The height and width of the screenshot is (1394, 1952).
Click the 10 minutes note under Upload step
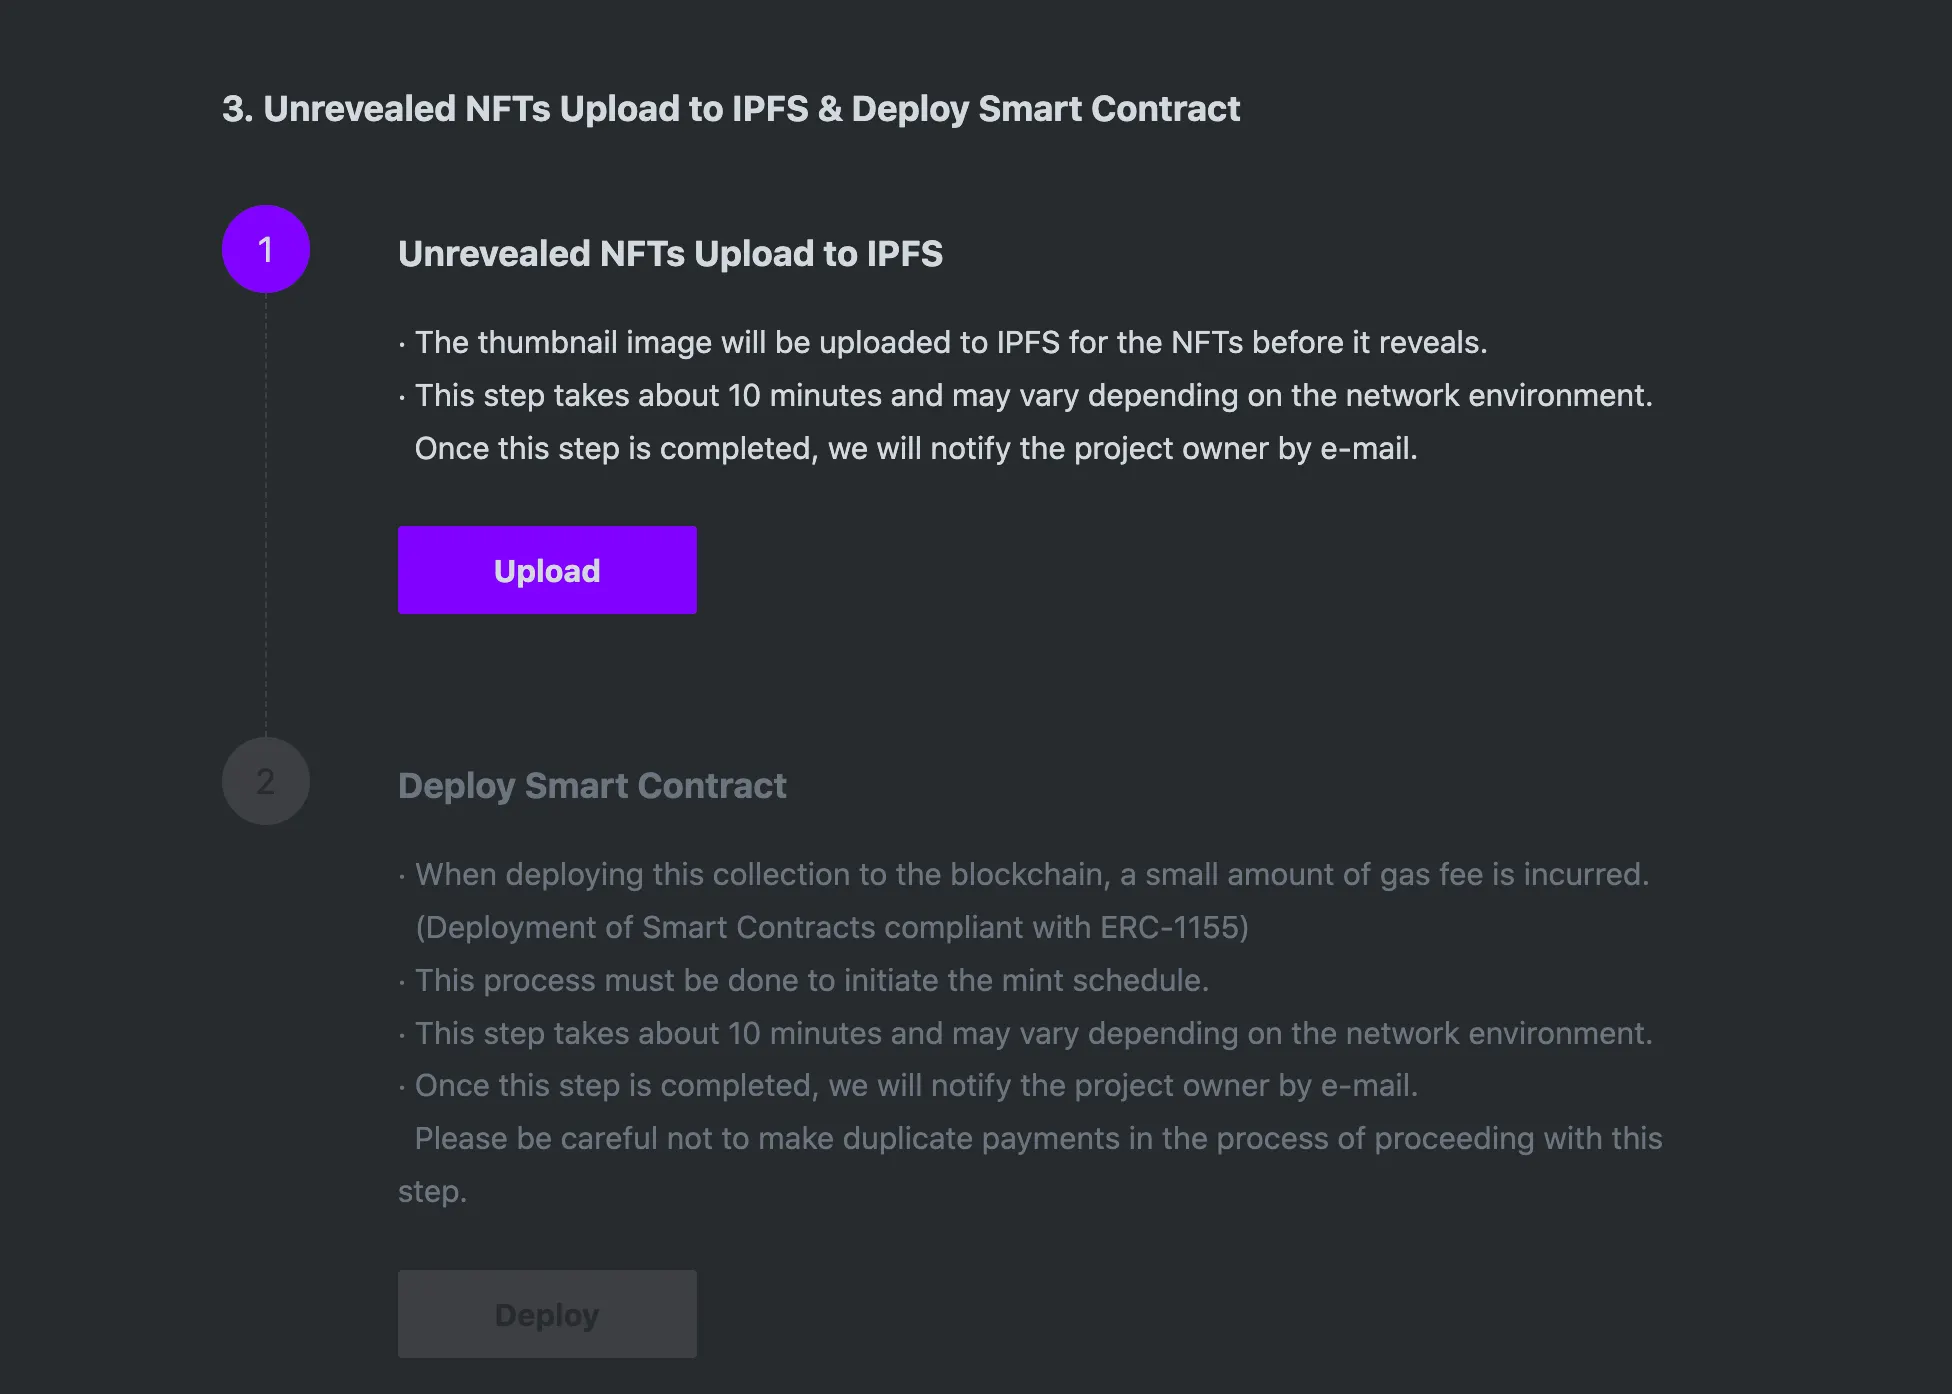click(x=1033, y=396)
